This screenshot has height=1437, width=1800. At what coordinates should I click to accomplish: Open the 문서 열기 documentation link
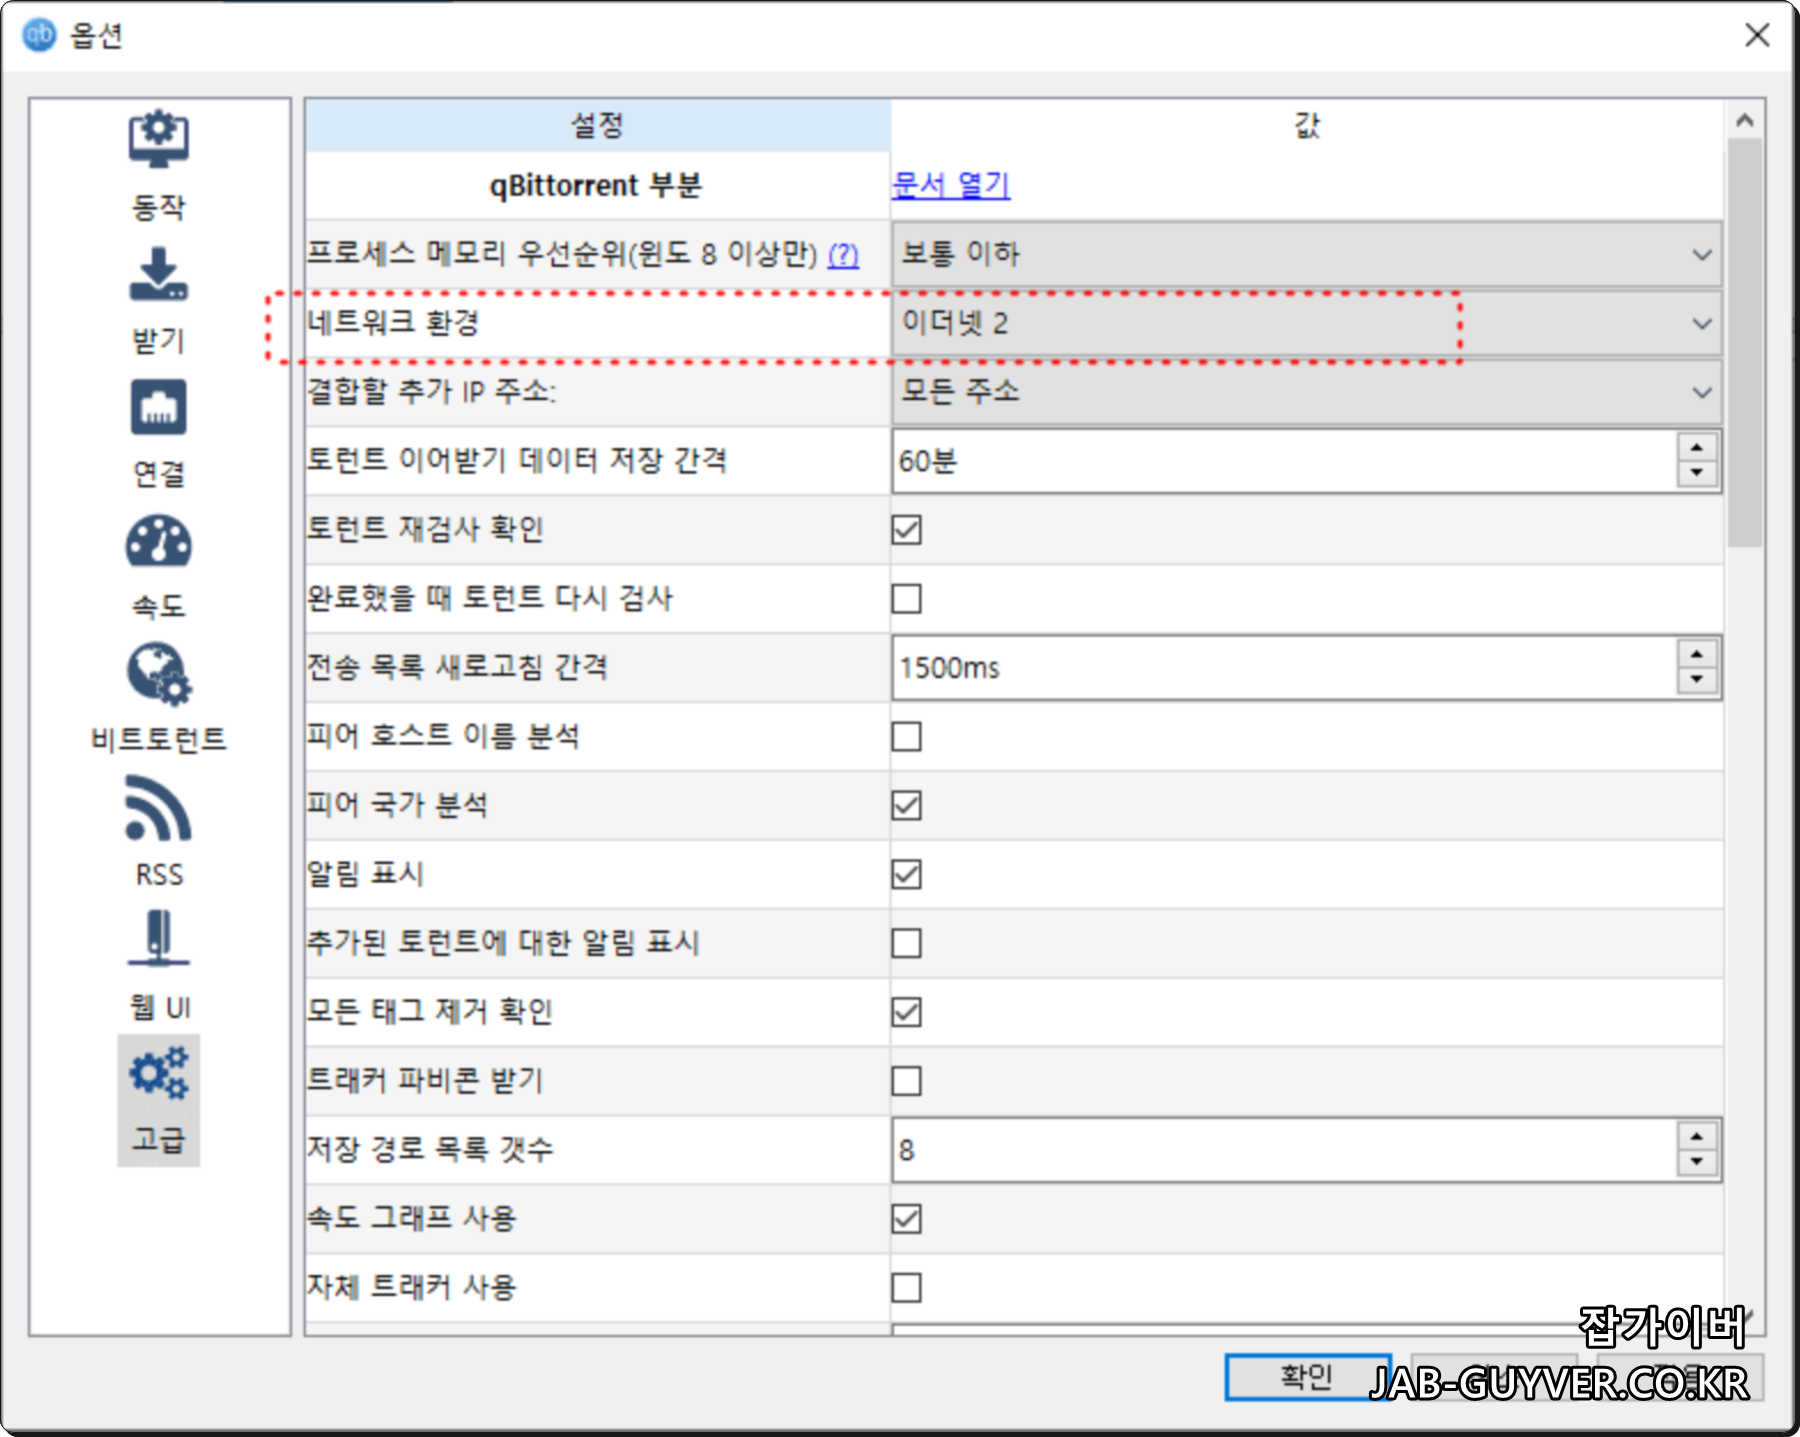(951, 185)
